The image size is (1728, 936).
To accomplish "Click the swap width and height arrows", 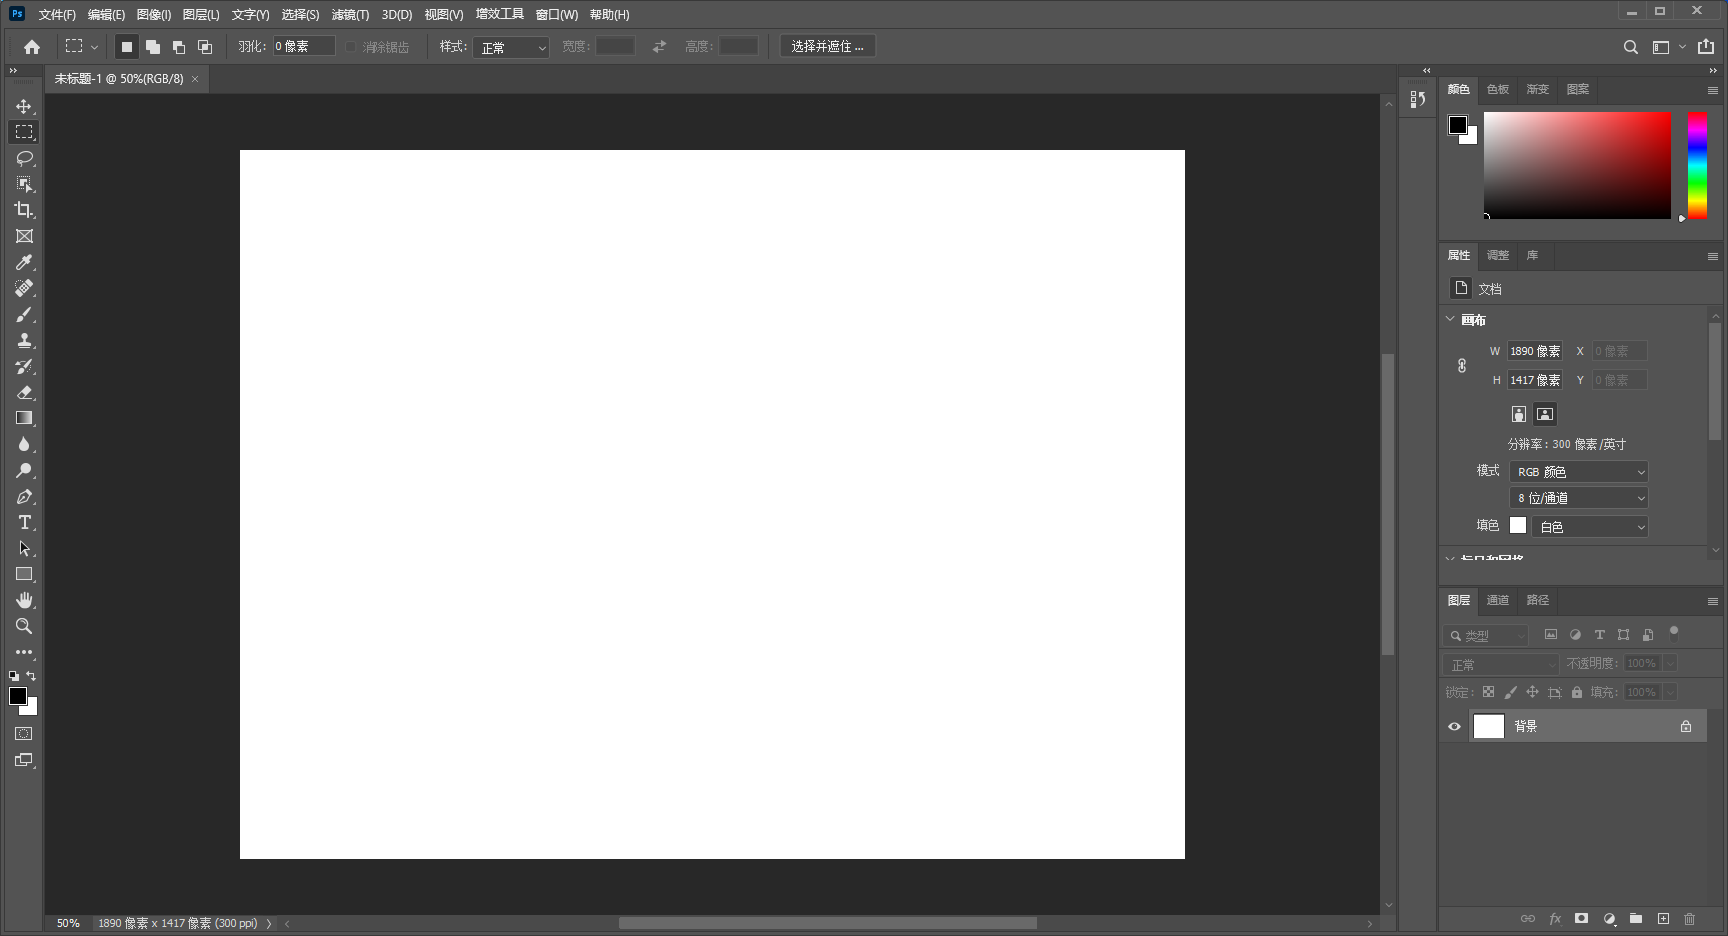I will (x=659, y=46).
